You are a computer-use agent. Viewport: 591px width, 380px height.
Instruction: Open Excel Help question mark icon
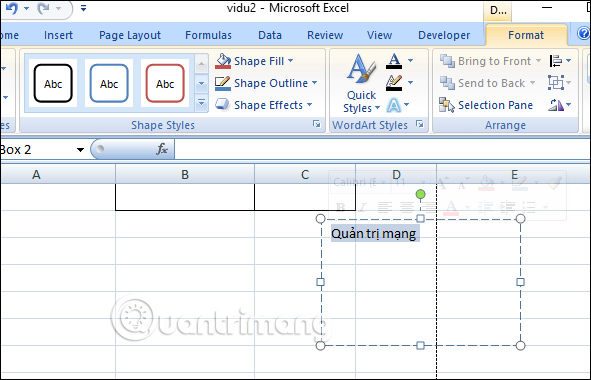pos(583,34)
